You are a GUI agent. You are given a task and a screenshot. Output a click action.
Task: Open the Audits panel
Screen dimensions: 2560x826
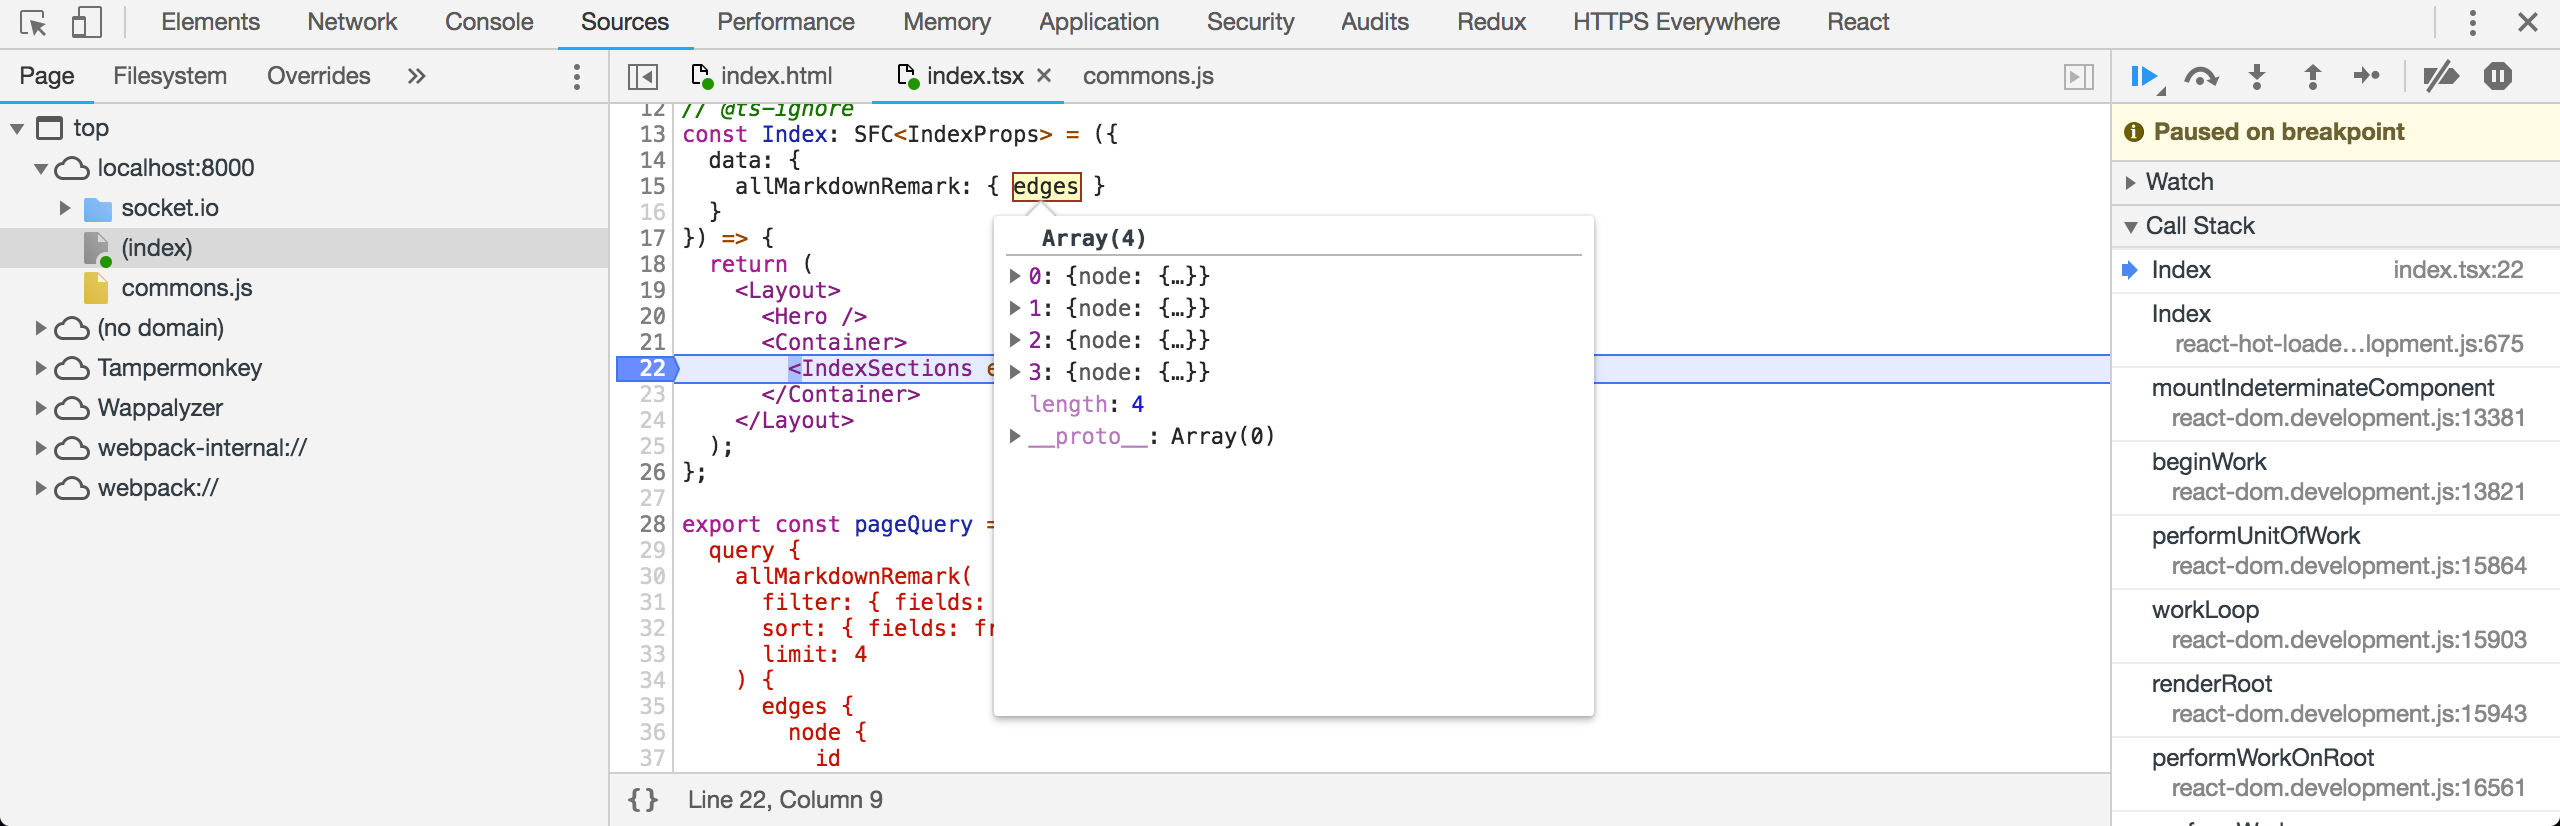(x=1375, y=22)
